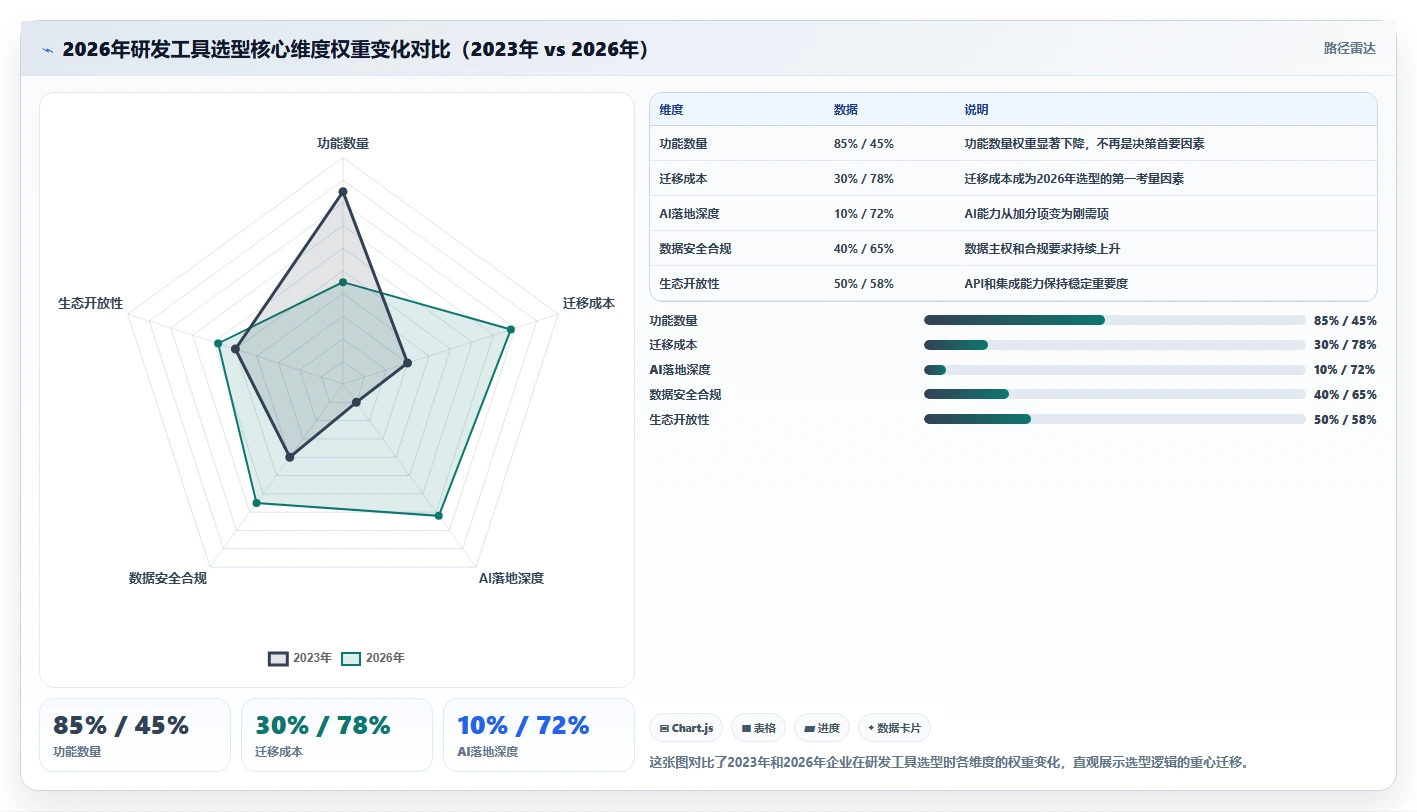The height and width of the screenshot is (812, 1417).
Task: Open the 10% / 72% AI落地深度 stat card
Action: coord(539,735)
